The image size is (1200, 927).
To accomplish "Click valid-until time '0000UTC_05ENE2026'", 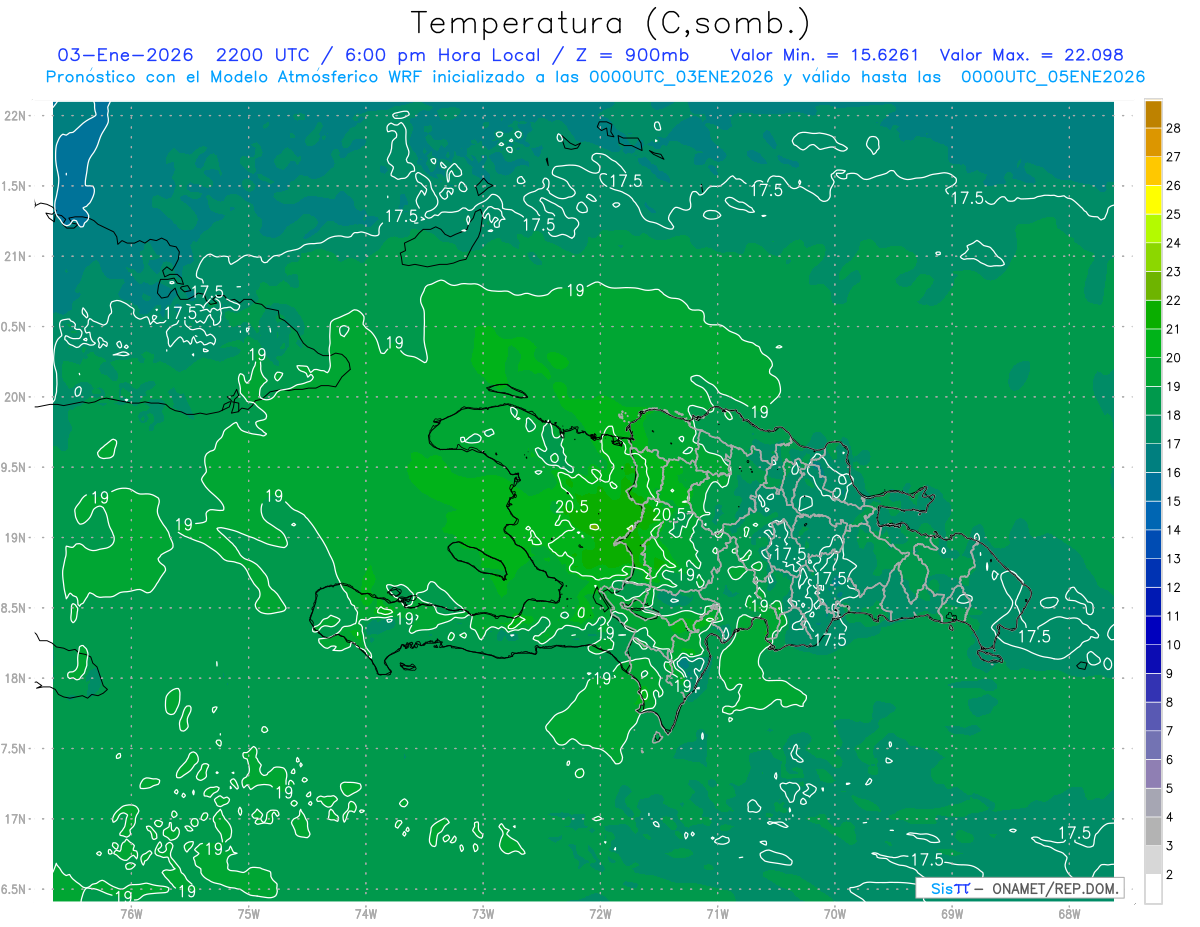I will pyautogui.click(x=1053, y=77).
